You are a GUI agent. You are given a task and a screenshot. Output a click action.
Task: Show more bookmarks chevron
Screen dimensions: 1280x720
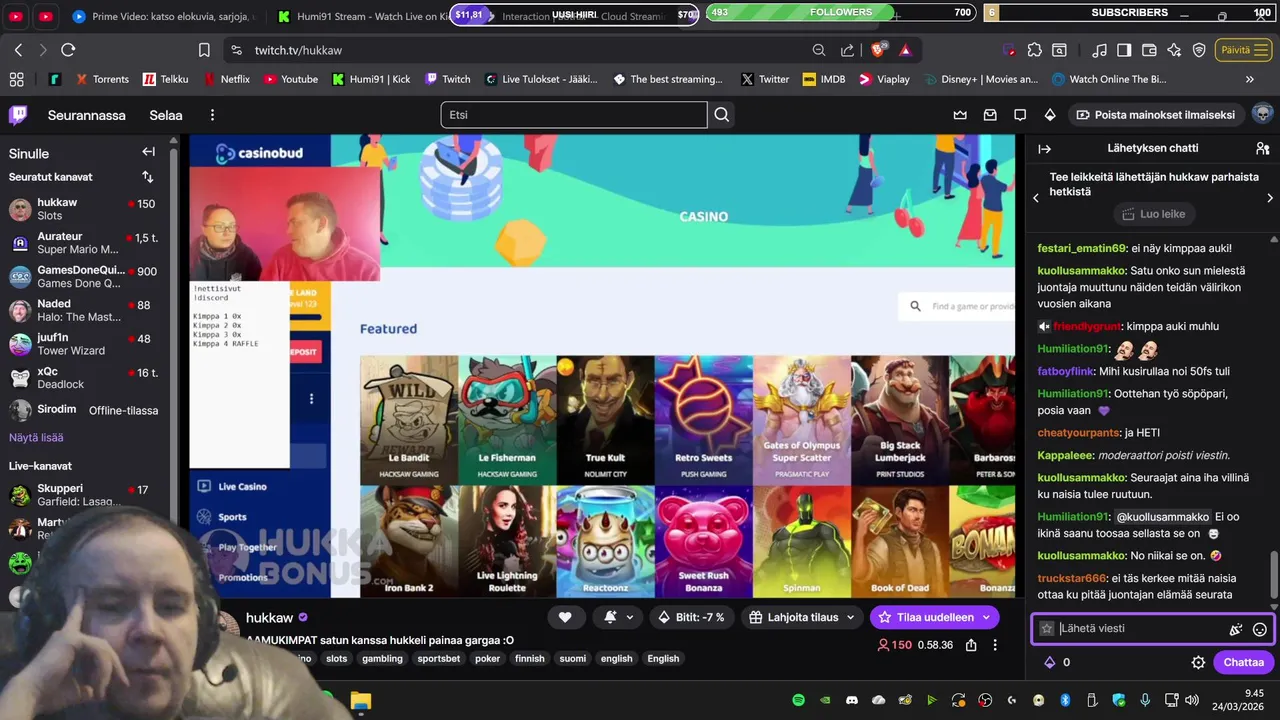point(1250,79)
